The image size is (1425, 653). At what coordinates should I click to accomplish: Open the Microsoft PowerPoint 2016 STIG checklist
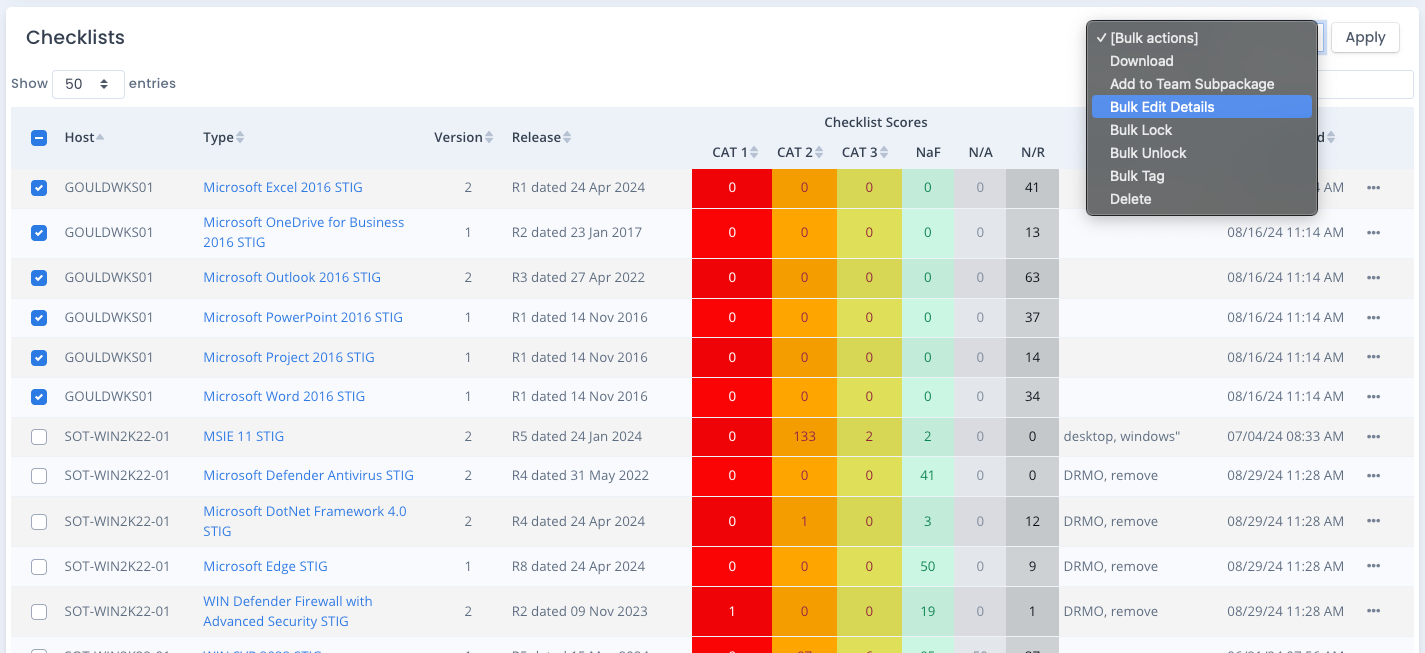point(303,318)
